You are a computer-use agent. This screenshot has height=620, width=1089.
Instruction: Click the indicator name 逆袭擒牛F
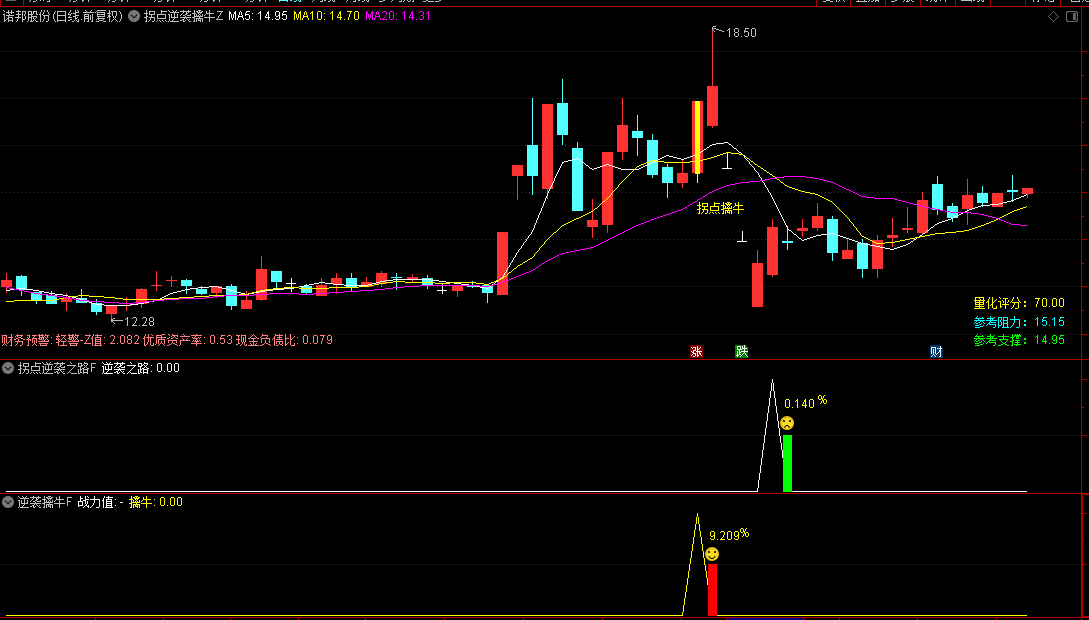click(x=44, y=502)
